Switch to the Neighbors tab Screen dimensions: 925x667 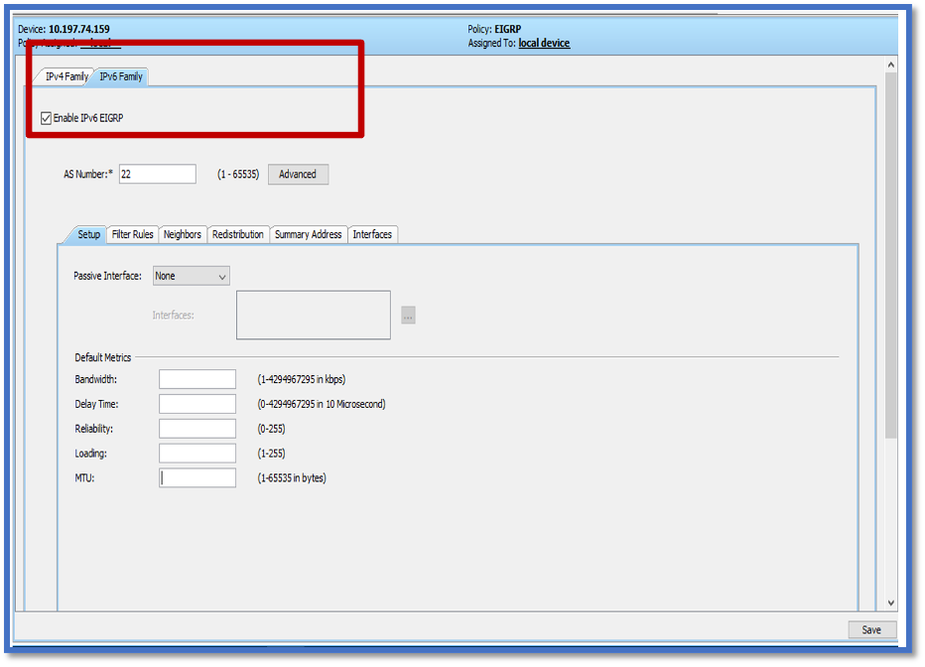[x=182, y=235]
